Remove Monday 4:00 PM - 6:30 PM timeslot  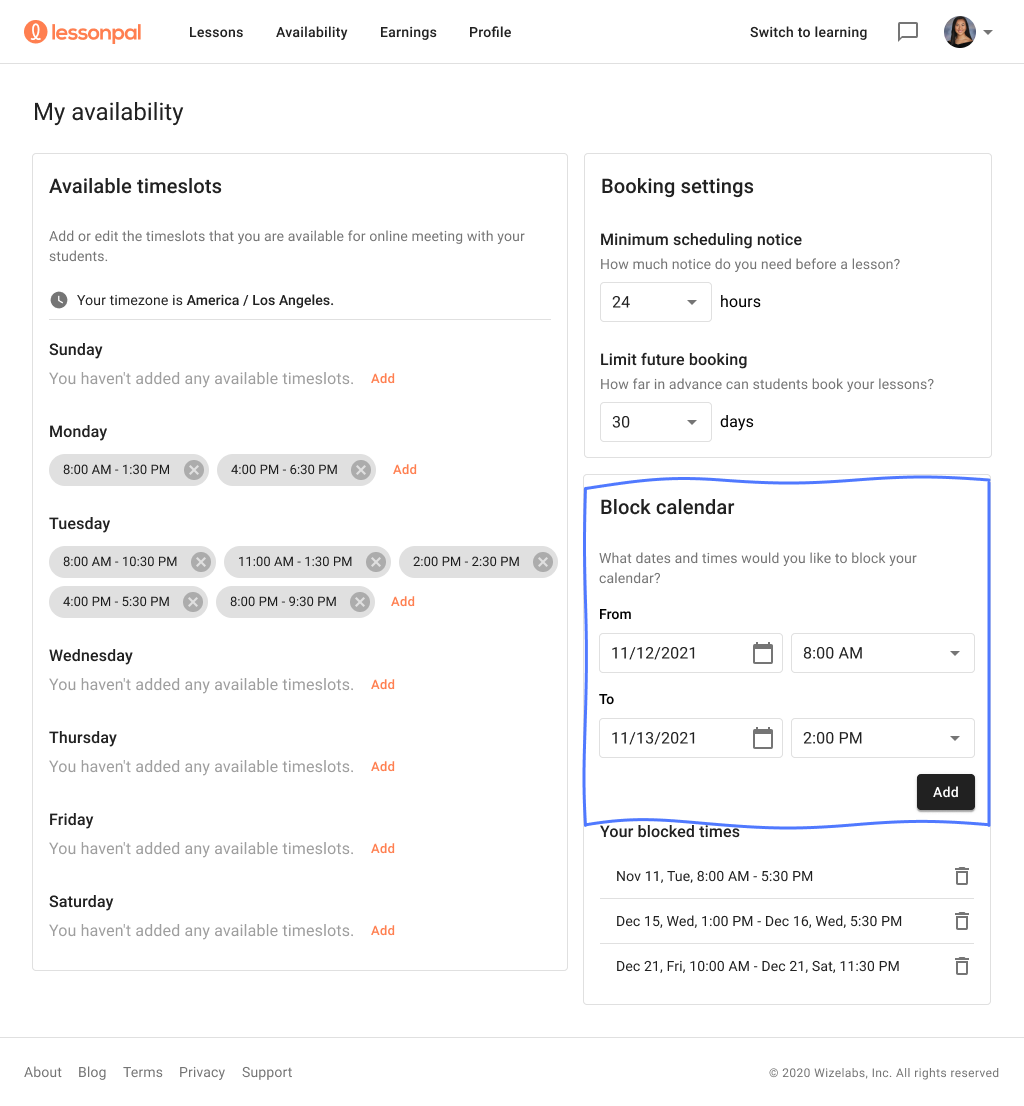[x=361, y=470]
